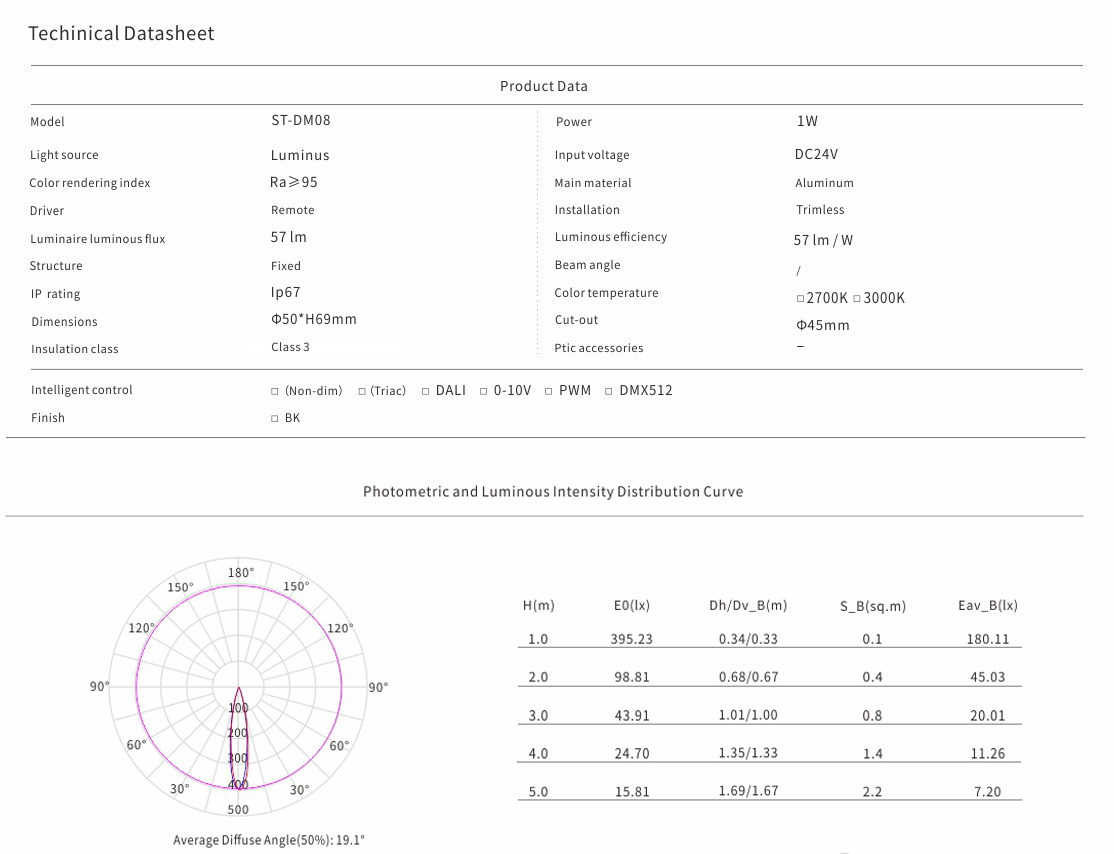Screen dimensions: 1114x854
Task: Select the 0-10V dimming checkbox
Action: coord(484,391)
